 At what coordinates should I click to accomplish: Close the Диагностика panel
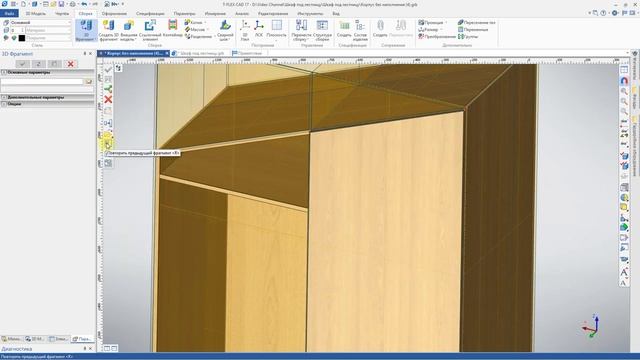pos(91,349)
